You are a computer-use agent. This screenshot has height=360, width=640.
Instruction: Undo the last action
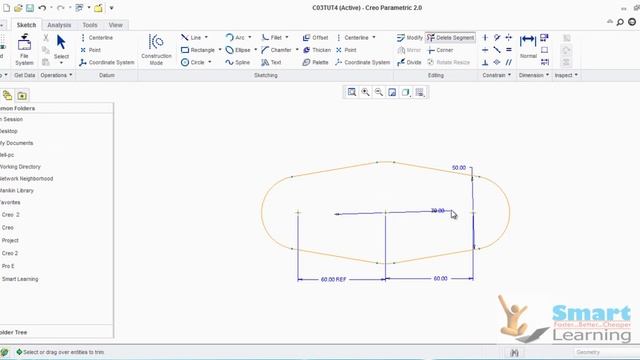[42, 8]
